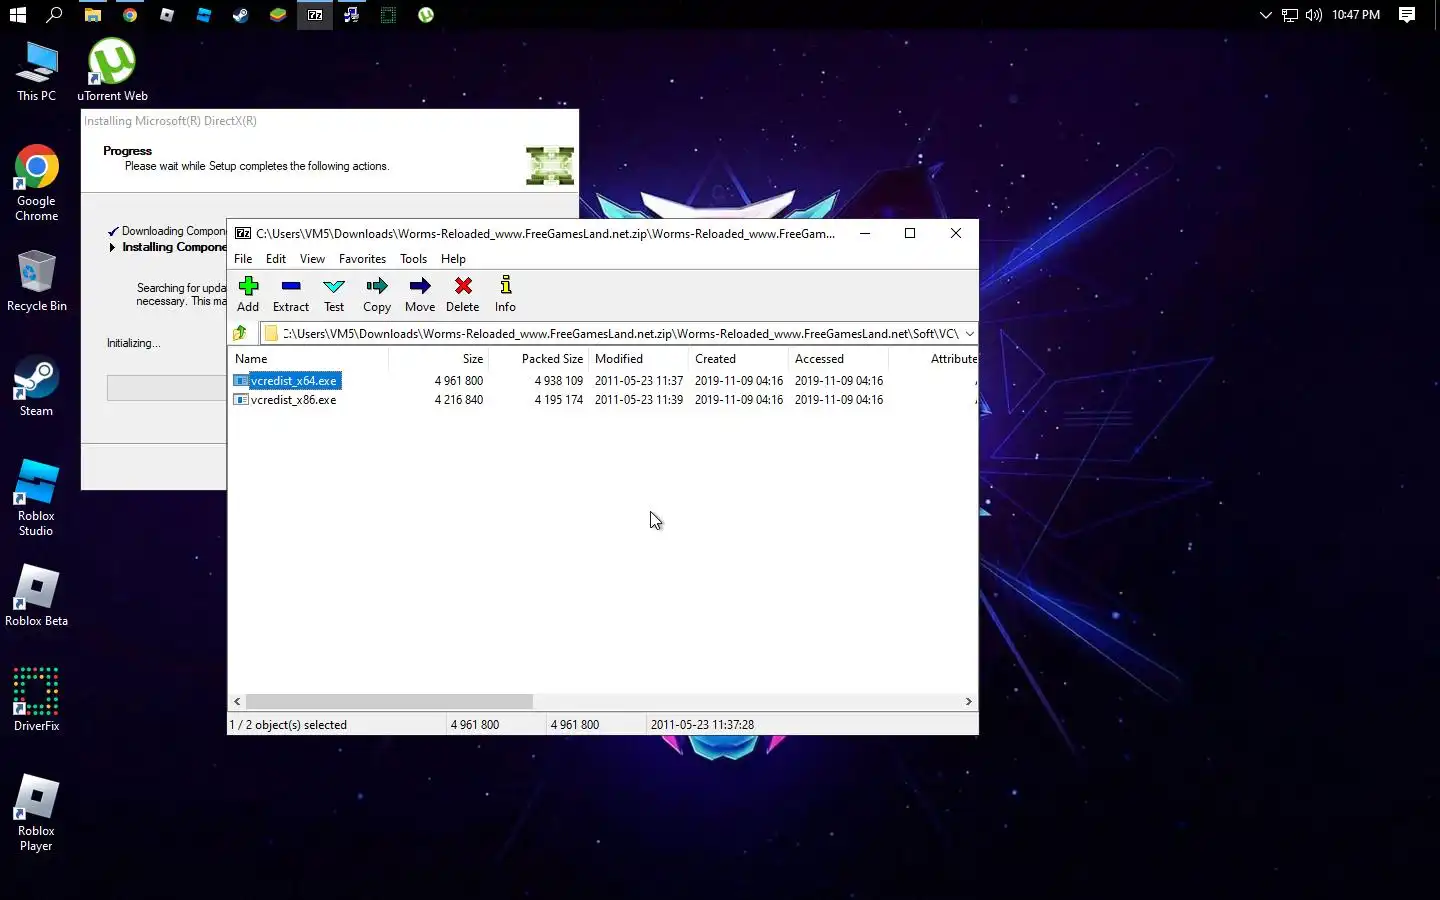Screen dimensions: 1440x900
Task: Maximize the 7-Zip window
Action: pos(910,233)
